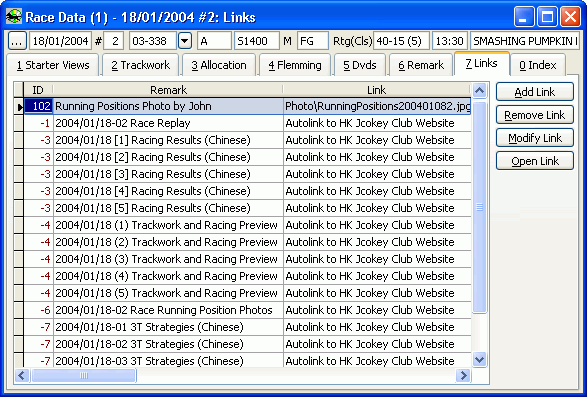Click the Link column header

click(x=377, y=90)
